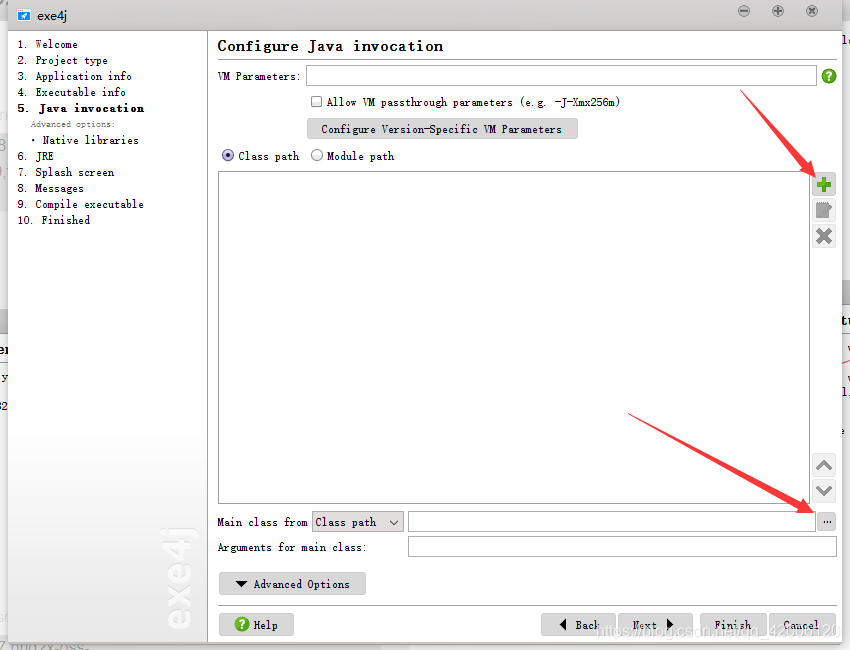Viewport: 850px width, 650px height.
Task: Edit selected class path entry icon
Action: tap(823, 210)
